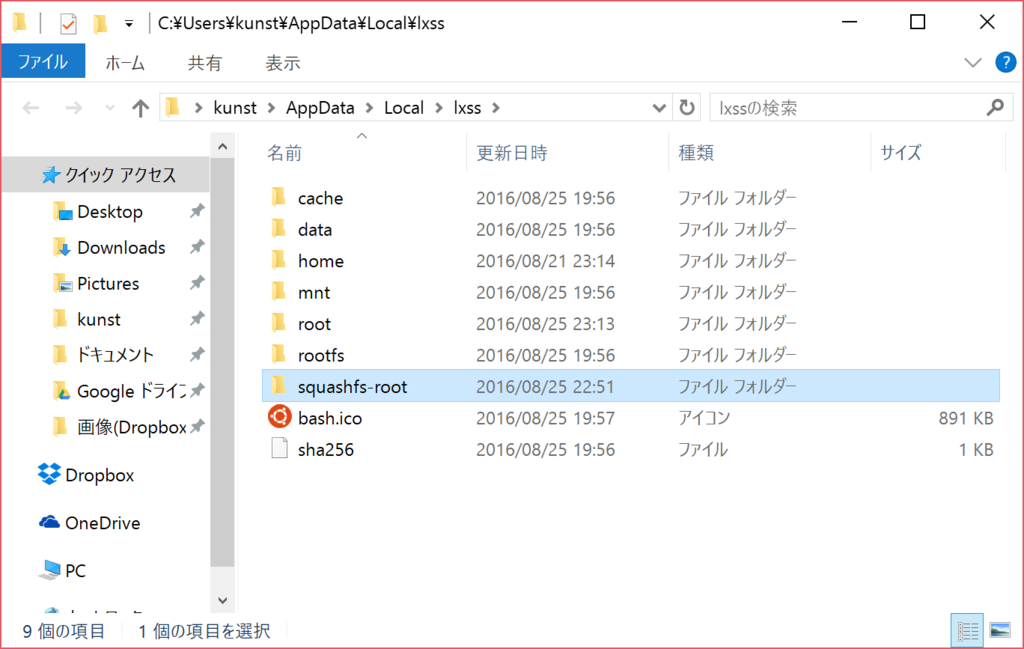The width and height of the screenshot is (1024, 649).
Task: Open Help via the question mark icon
Action: tap(1005, 63)
